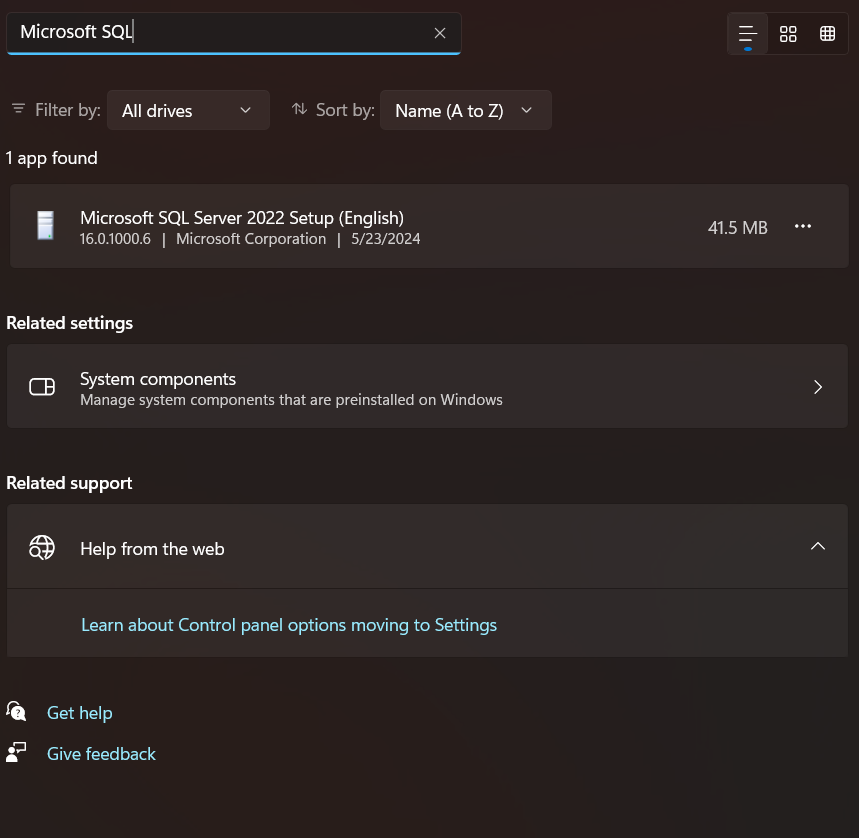Click the Give feedback icon
This screenshot has width=859, height=838.
(16, 753)
